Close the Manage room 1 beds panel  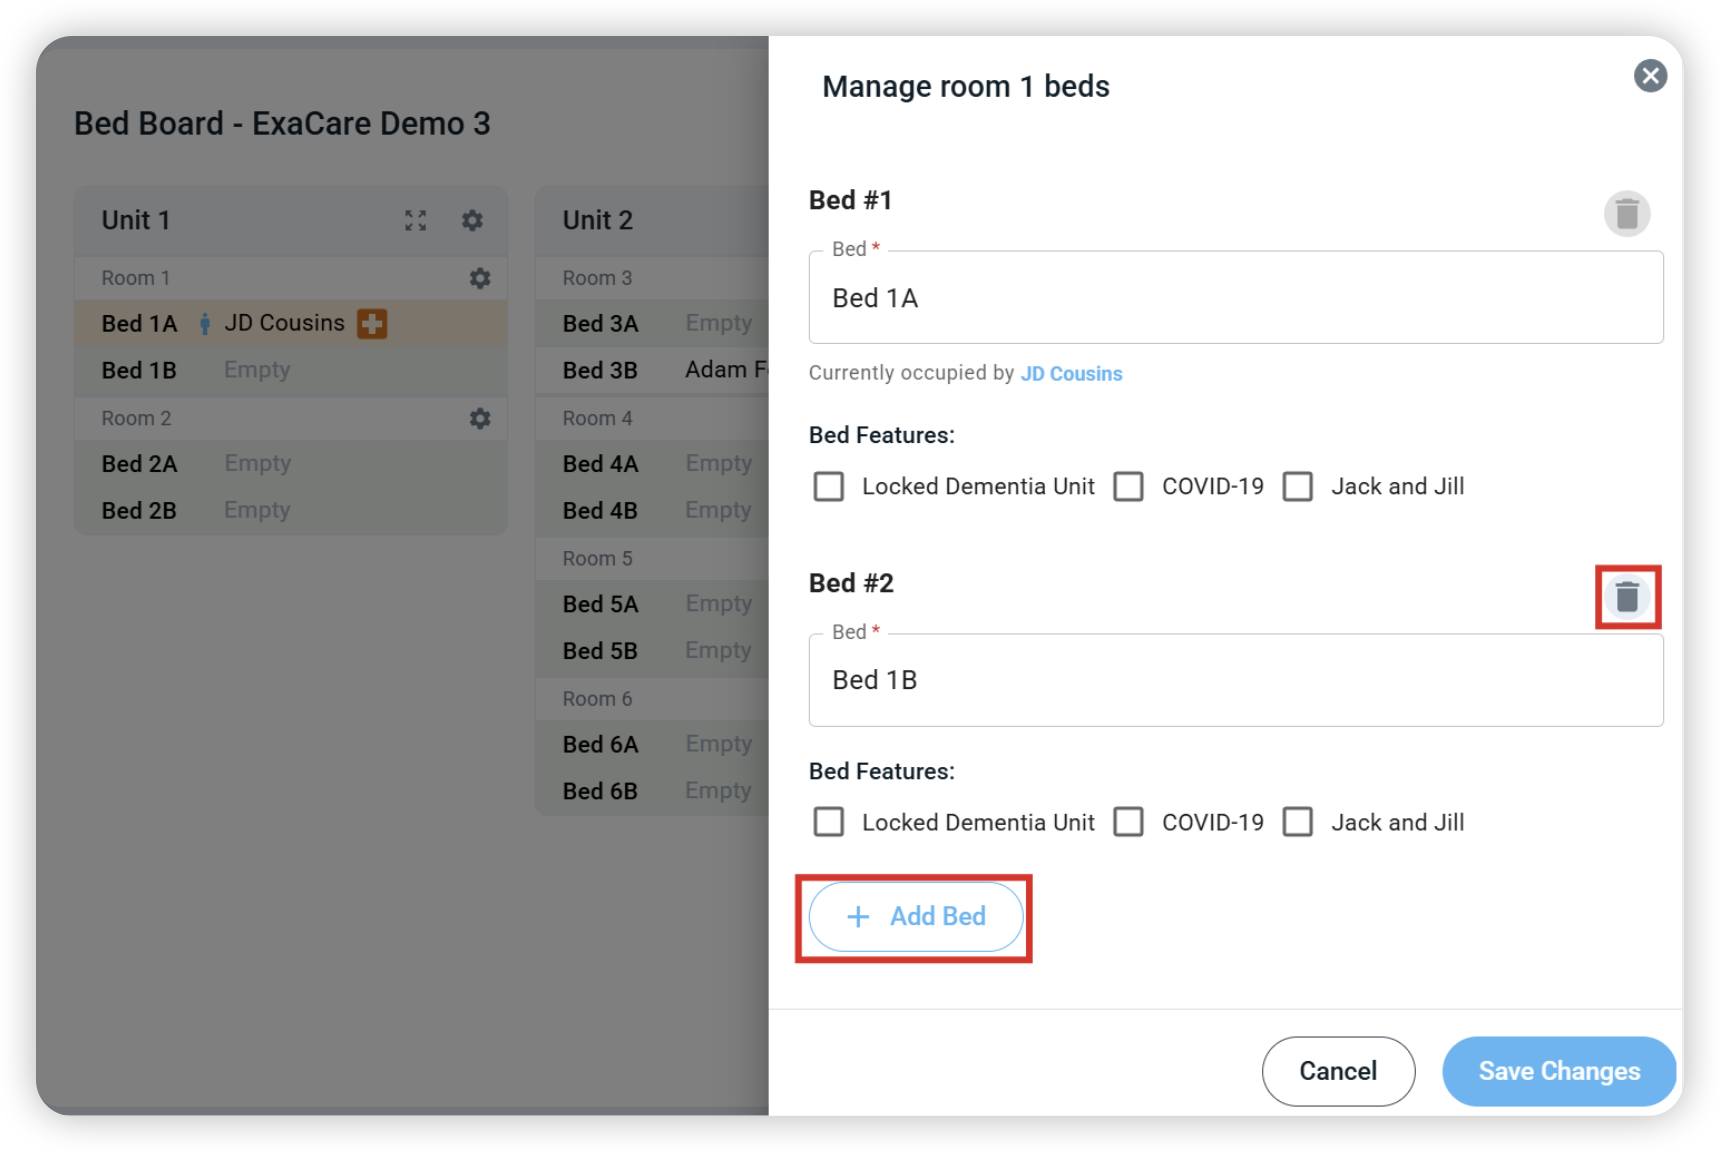(1650, 75)
